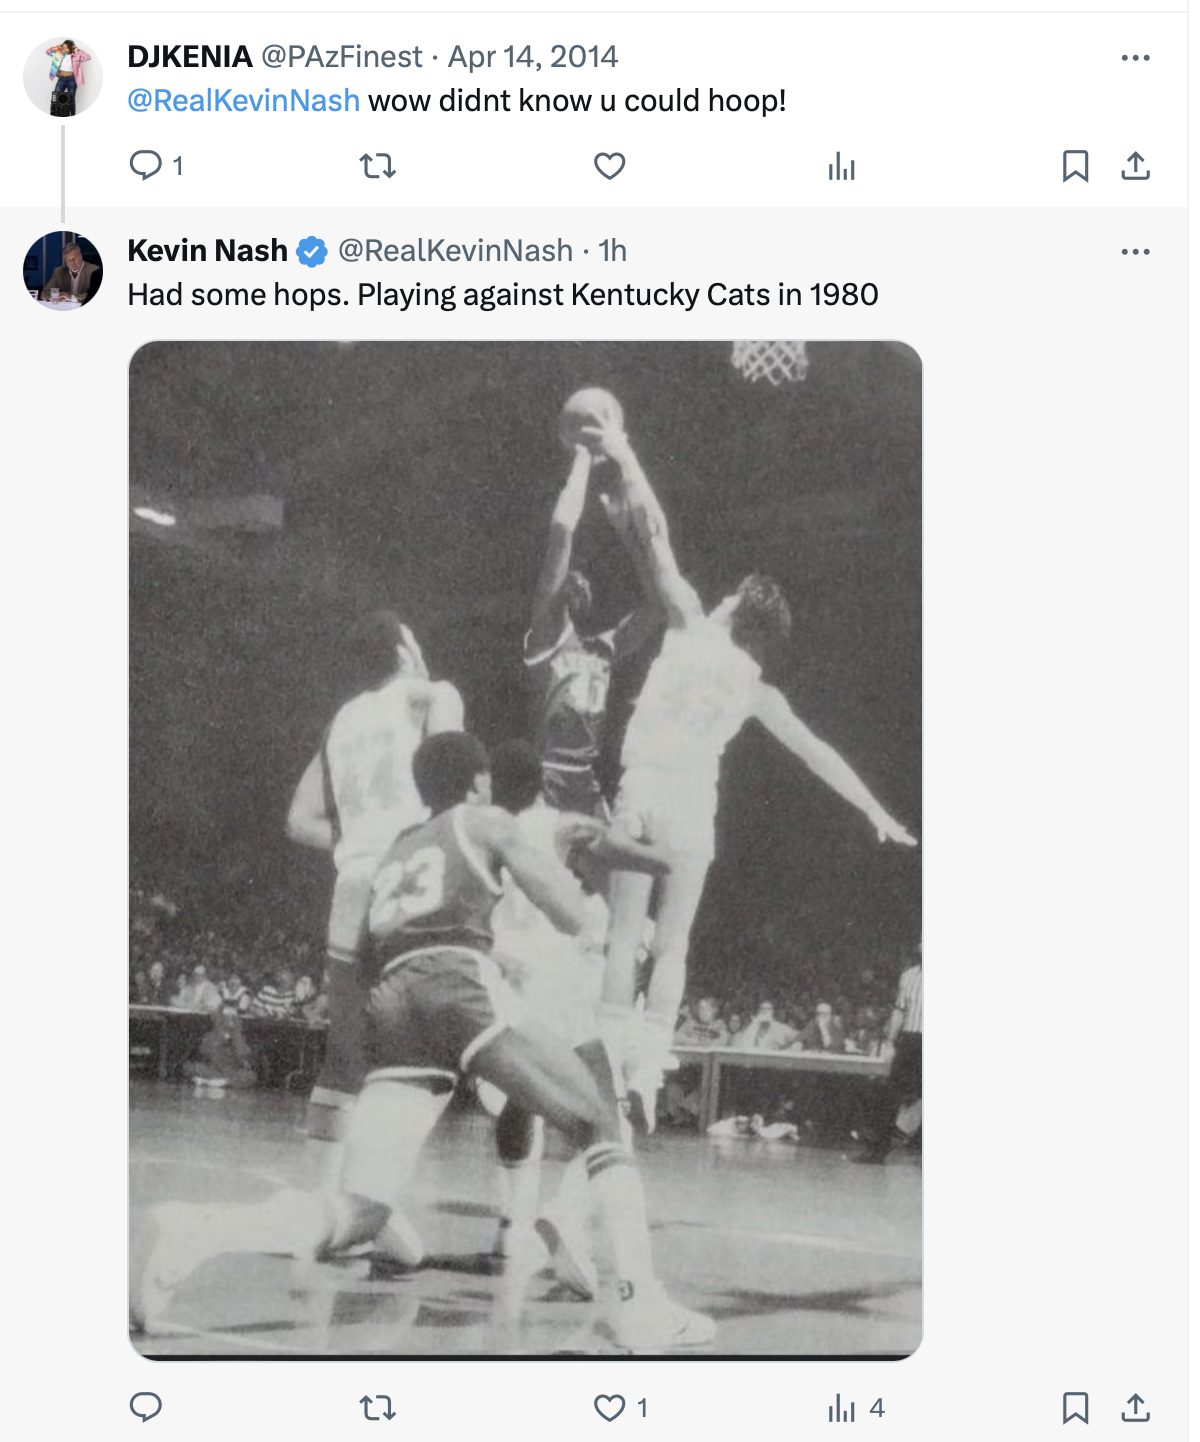Open DJKENIA's profile picture
Screen dimensions: 1200x1442
click(x=63, y=77)
